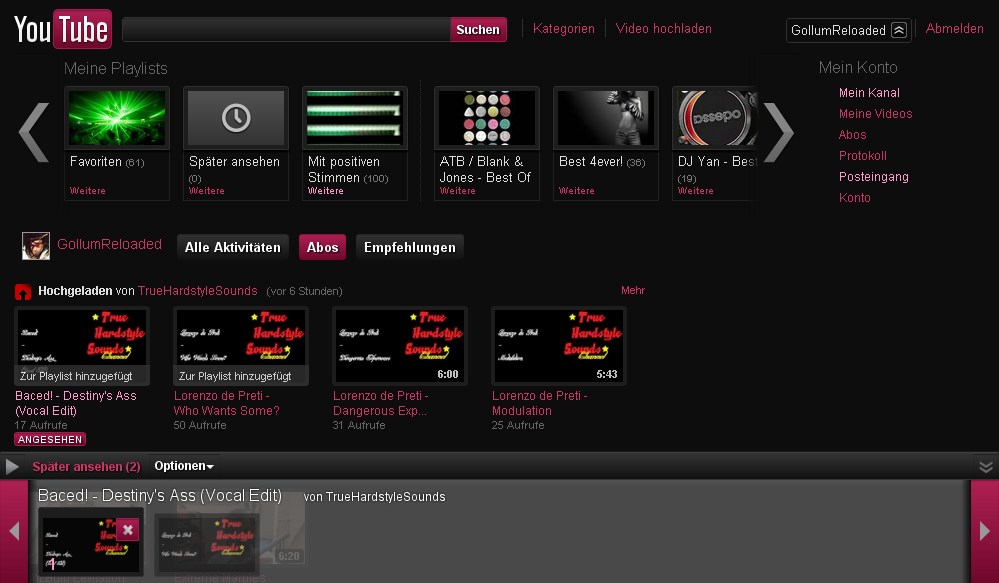999x583 pixels.
Task: Open Who Wants Some? video thumbnail
Action: click(241, 346)
